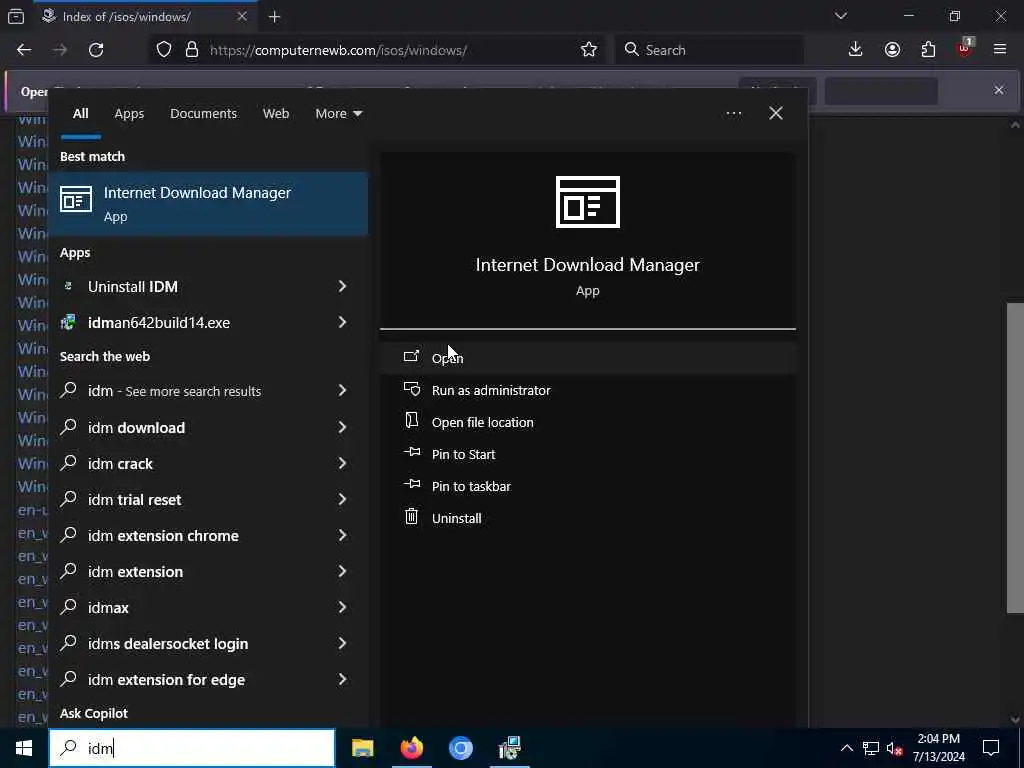Expand Uninstall IDM result arrow
The width and height of the screenshot is (1024, 768).
[342, 286]
